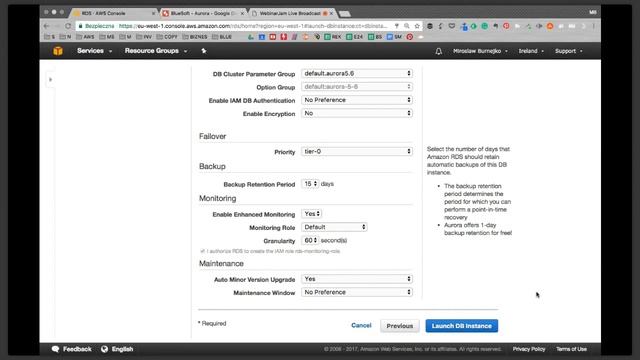Open the Auto Minor Version Upgrade dropdown
This screenshot has width=640, height=360.
tap(357, 279)
